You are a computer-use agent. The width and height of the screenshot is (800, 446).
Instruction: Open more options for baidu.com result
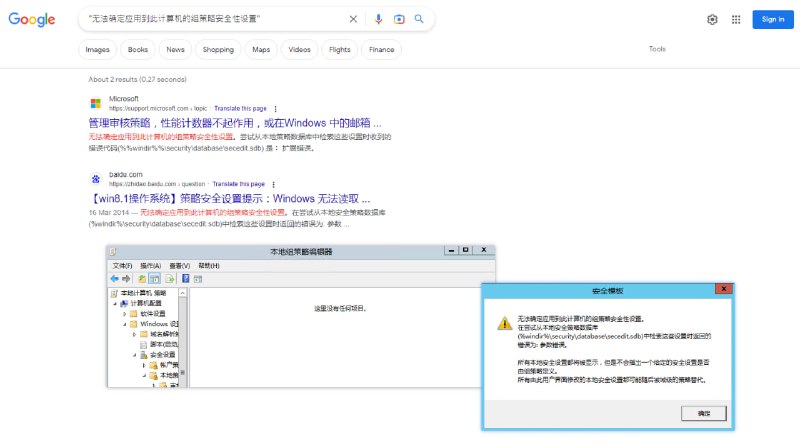pos(273,184)
